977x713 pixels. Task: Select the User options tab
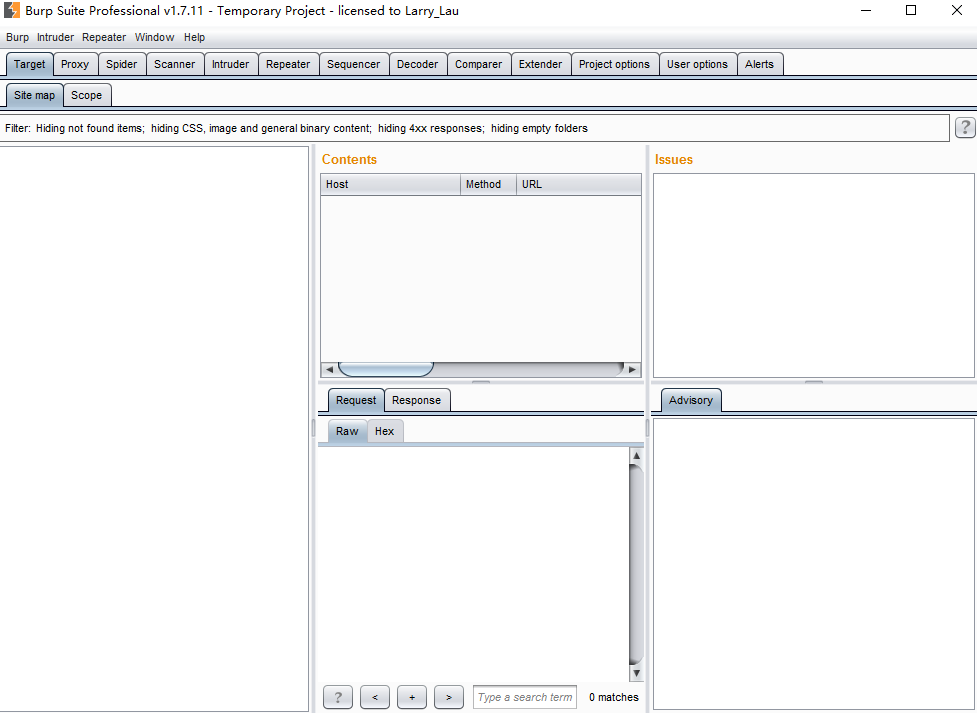(697, 64)
